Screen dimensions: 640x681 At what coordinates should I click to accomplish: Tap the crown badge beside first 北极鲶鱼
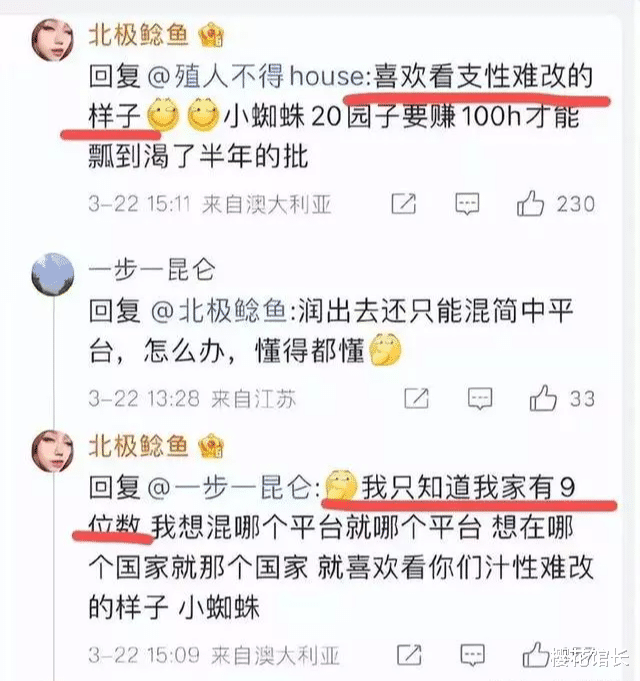tap(211, 35)
